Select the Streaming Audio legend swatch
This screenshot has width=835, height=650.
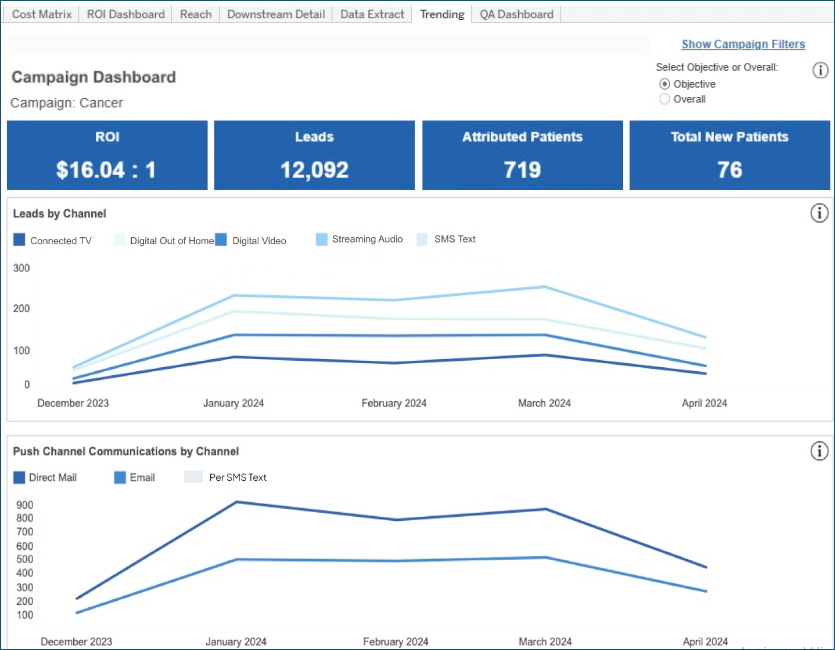click(x=322, y=239)
